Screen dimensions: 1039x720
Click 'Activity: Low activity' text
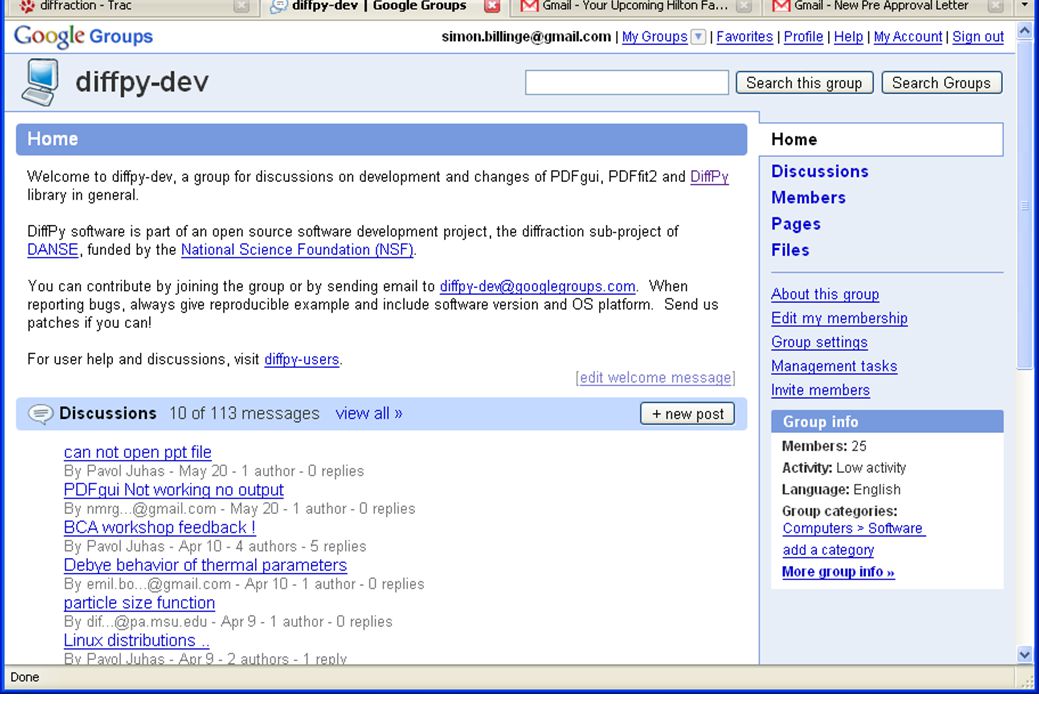pos(844,468)
